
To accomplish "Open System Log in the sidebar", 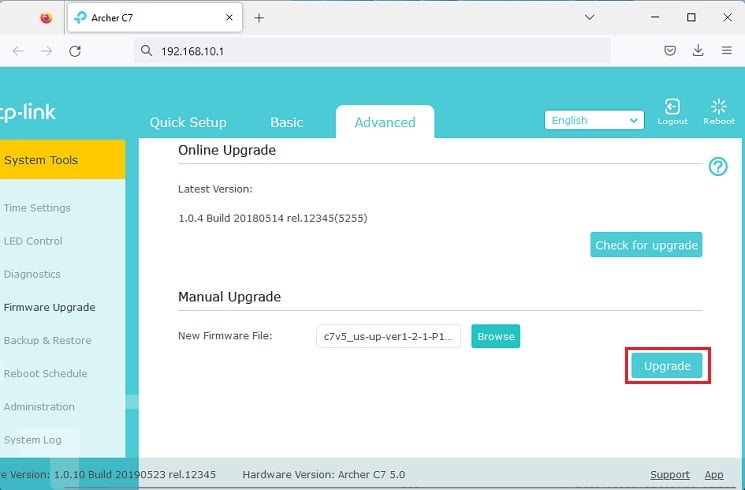I will pyautogui.click(x=33, y=440).
